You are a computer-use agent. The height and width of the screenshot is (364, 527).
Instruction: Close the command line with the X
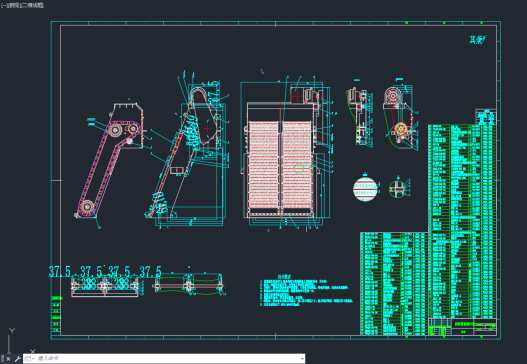pos(9,359)
